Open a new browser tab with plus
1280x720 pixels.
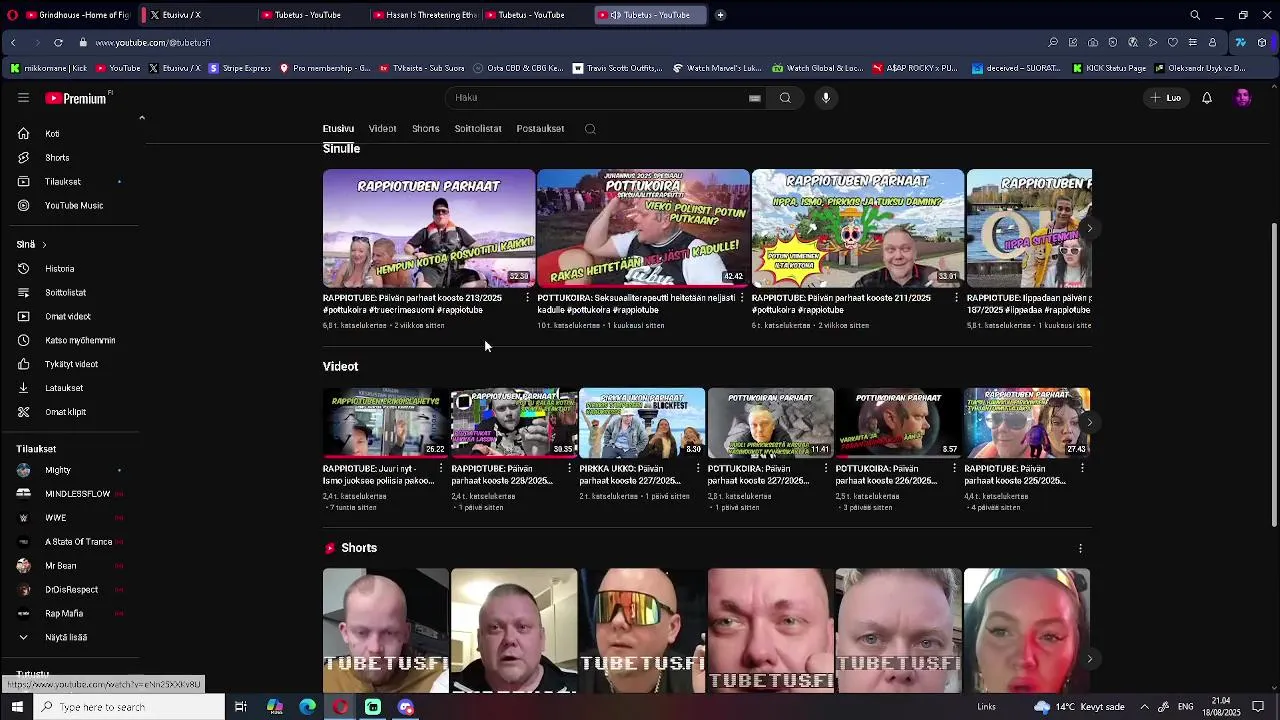coord(720,15)
